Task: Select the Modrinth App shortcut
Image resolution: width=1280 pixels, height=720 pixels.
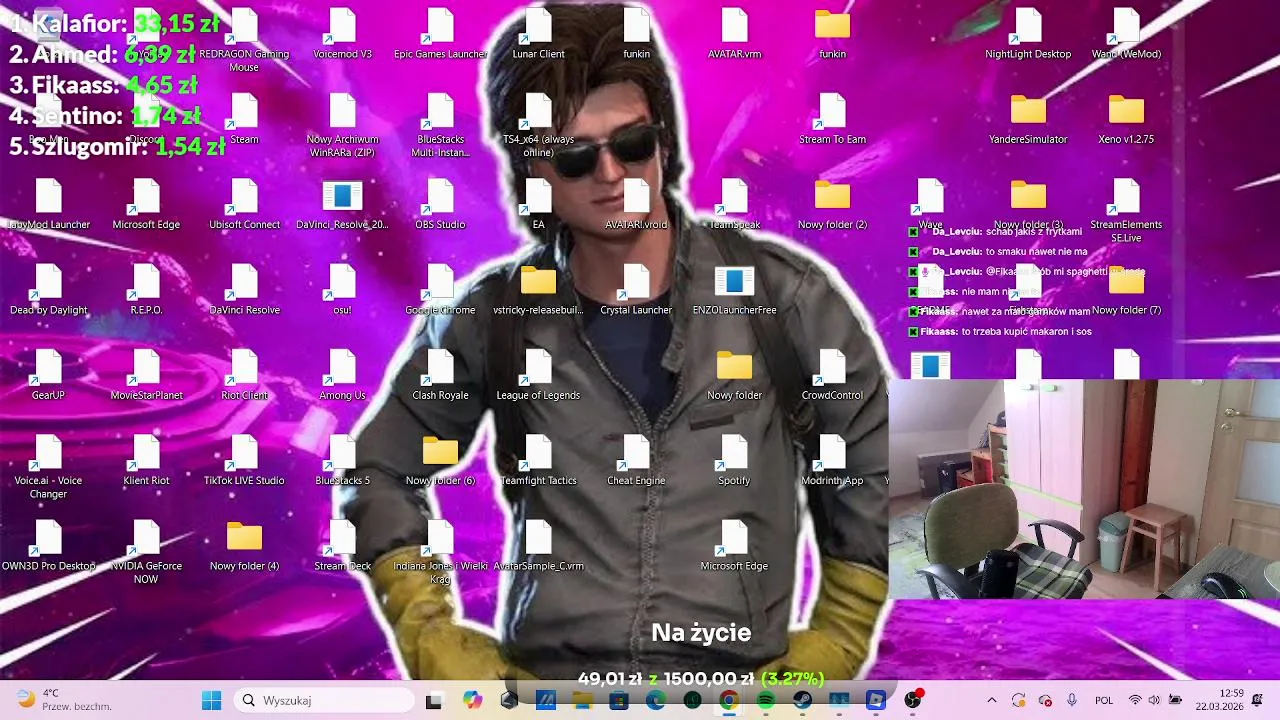Action: pyautogui.click(x=832, y=459)
